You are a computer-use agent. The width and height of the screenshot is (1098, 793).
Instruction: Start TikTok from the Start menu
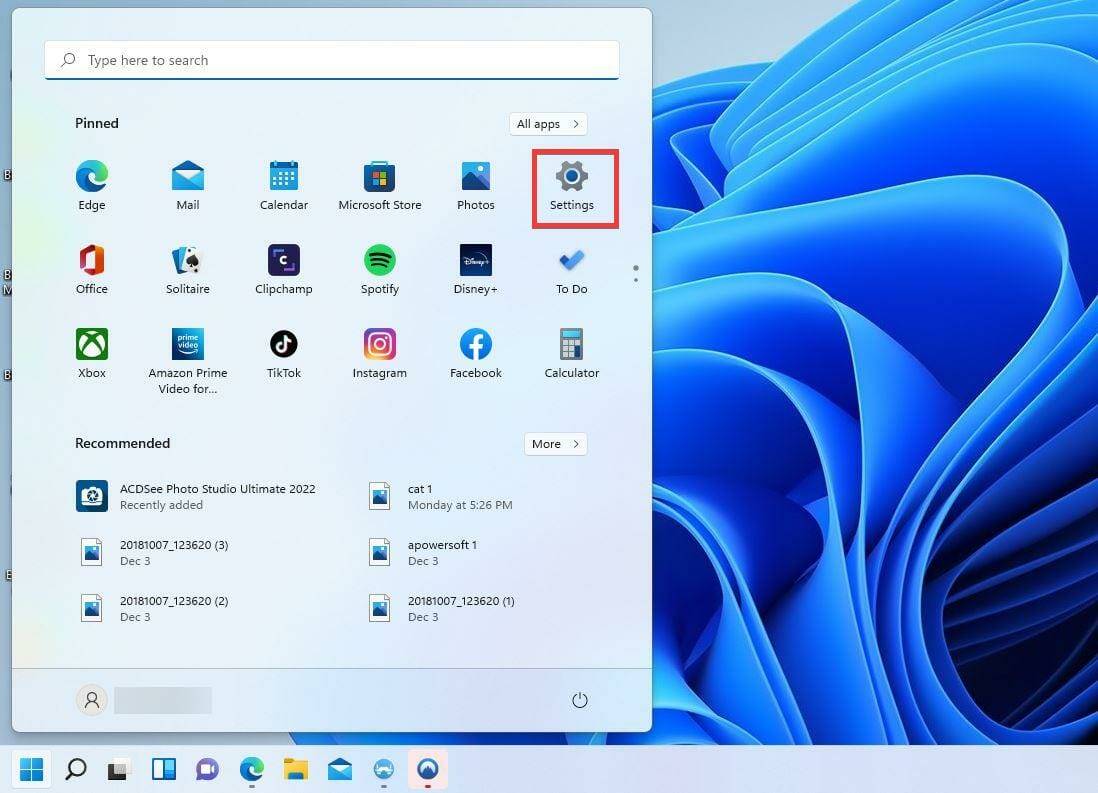283,343
